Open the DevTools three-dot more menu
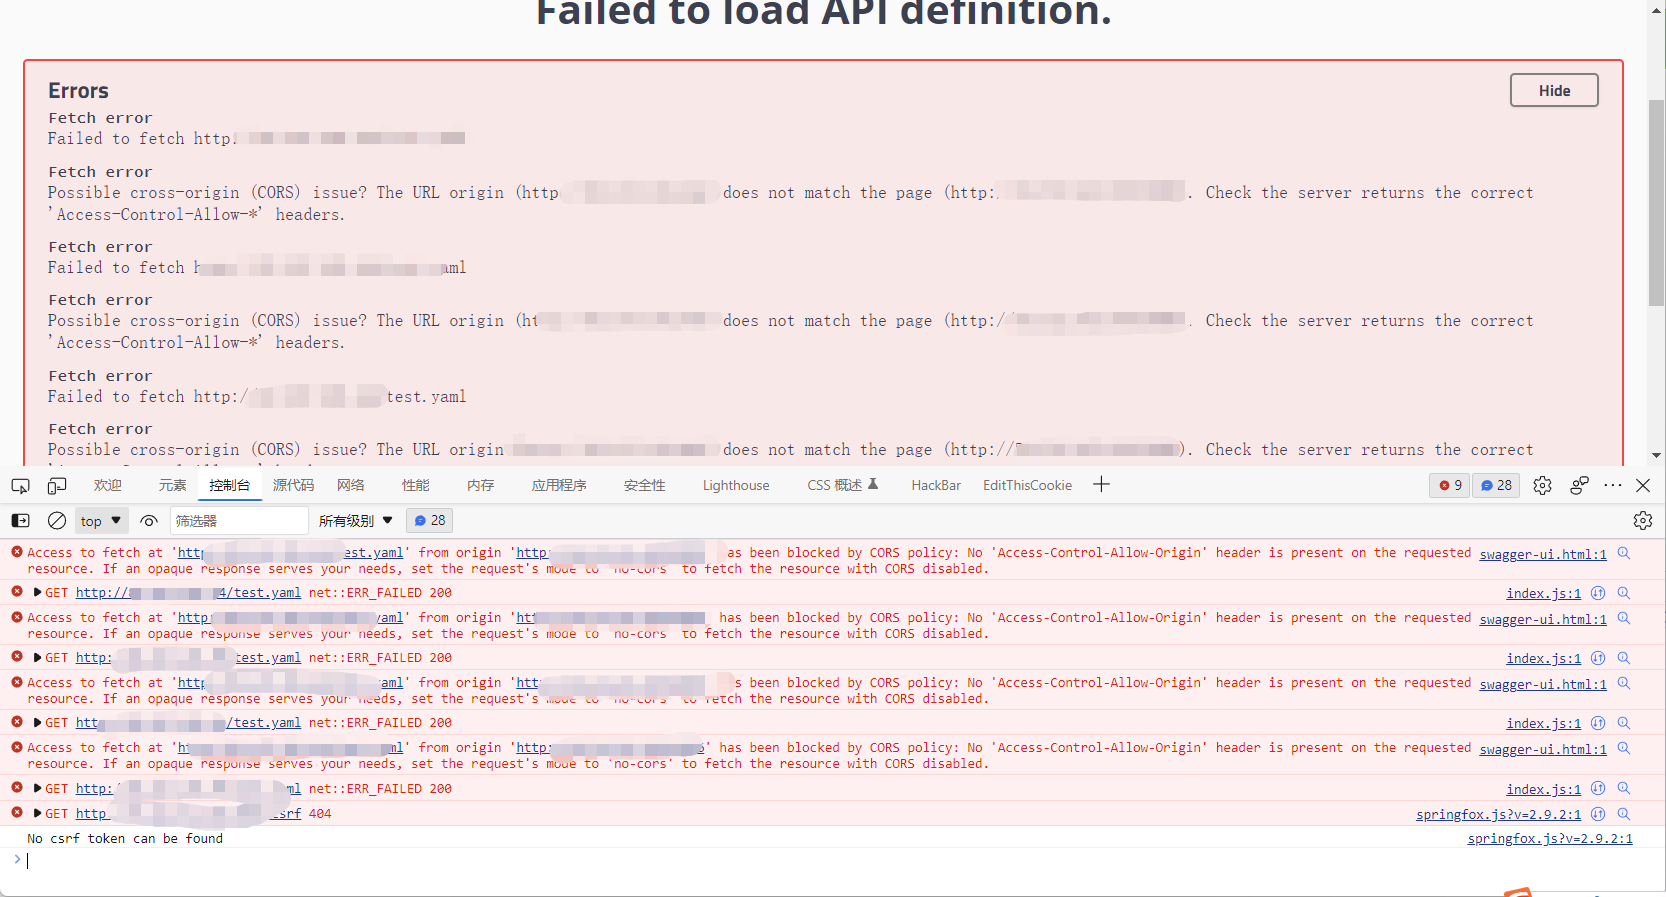 coord(1613,485)
